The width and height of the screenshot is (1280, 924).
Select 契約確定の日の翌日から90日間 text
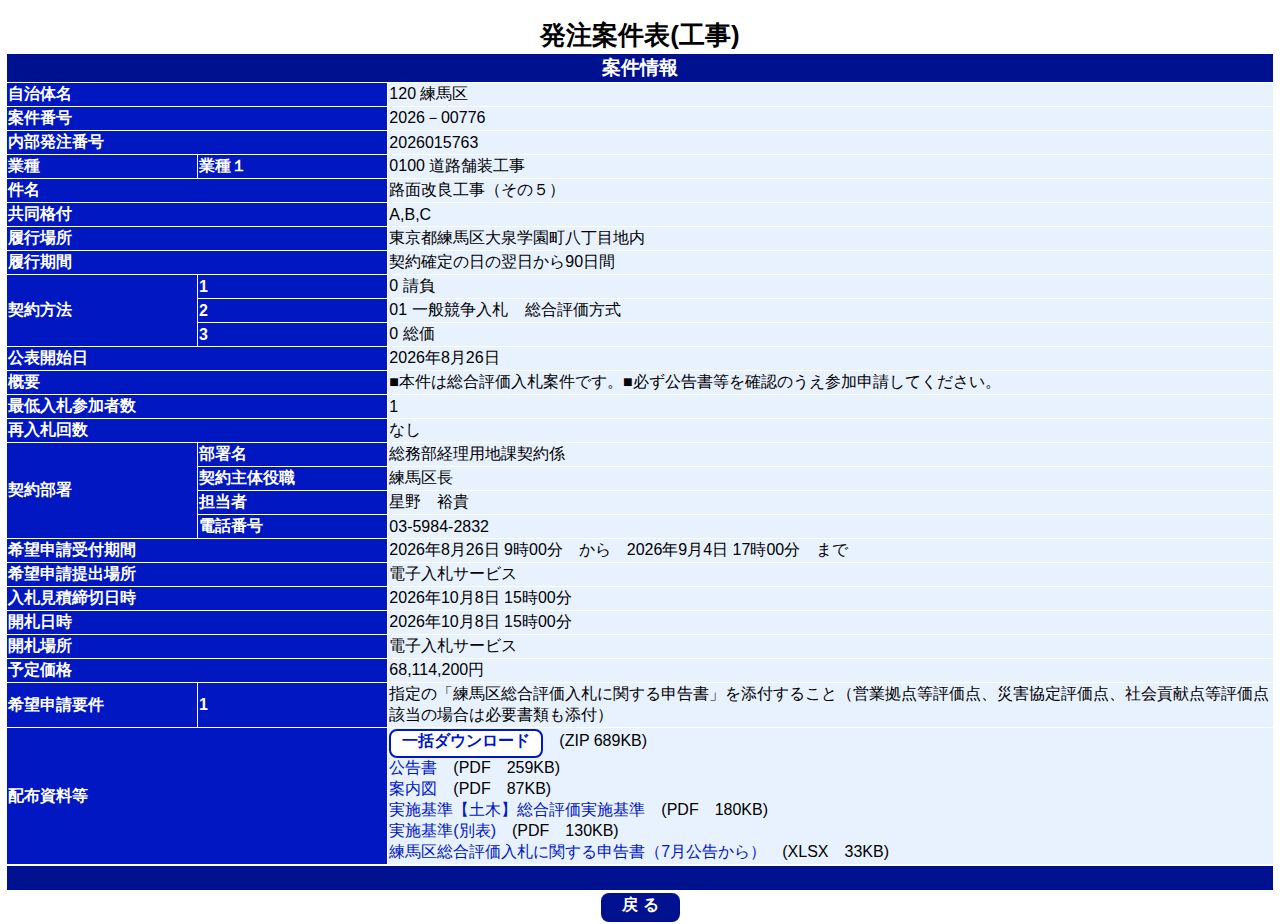click(x=501, y=262)
